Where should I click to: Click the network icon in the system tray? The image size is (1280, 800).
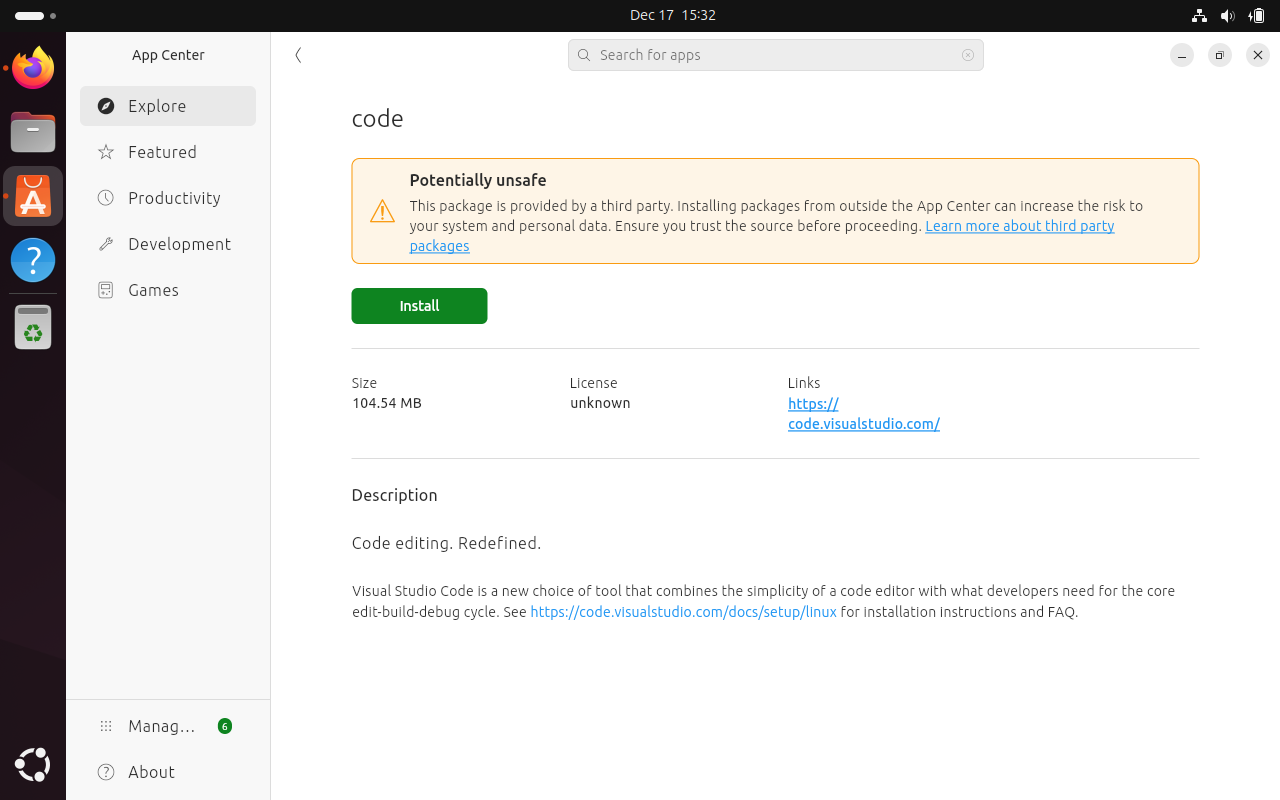tap(1199, 15)
